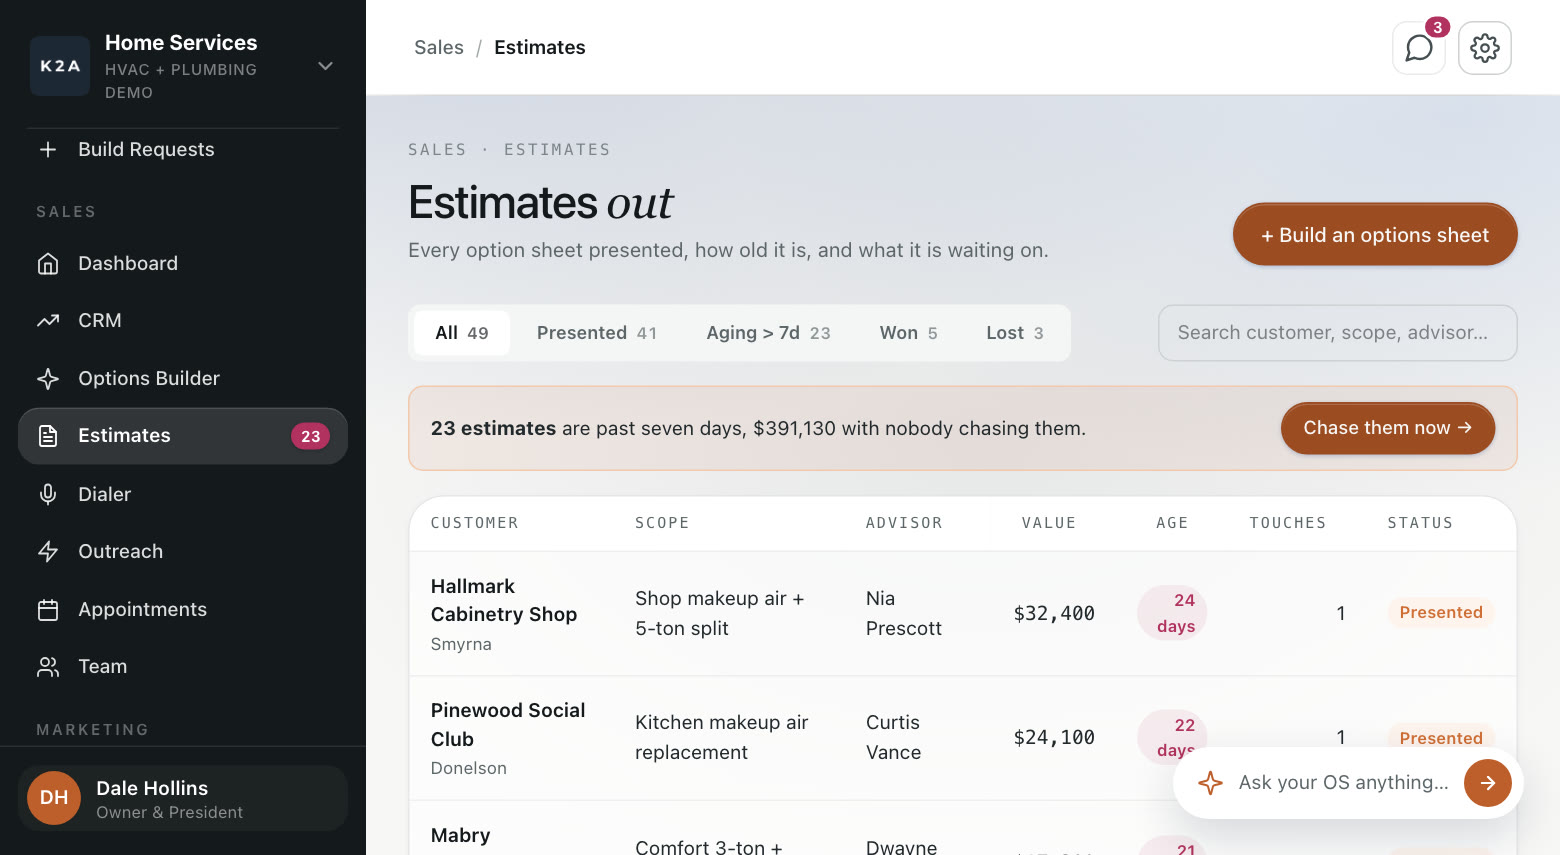Click the Options Builder sparkle icon
The image size is (1560, 855).
(x=48, y=379)
